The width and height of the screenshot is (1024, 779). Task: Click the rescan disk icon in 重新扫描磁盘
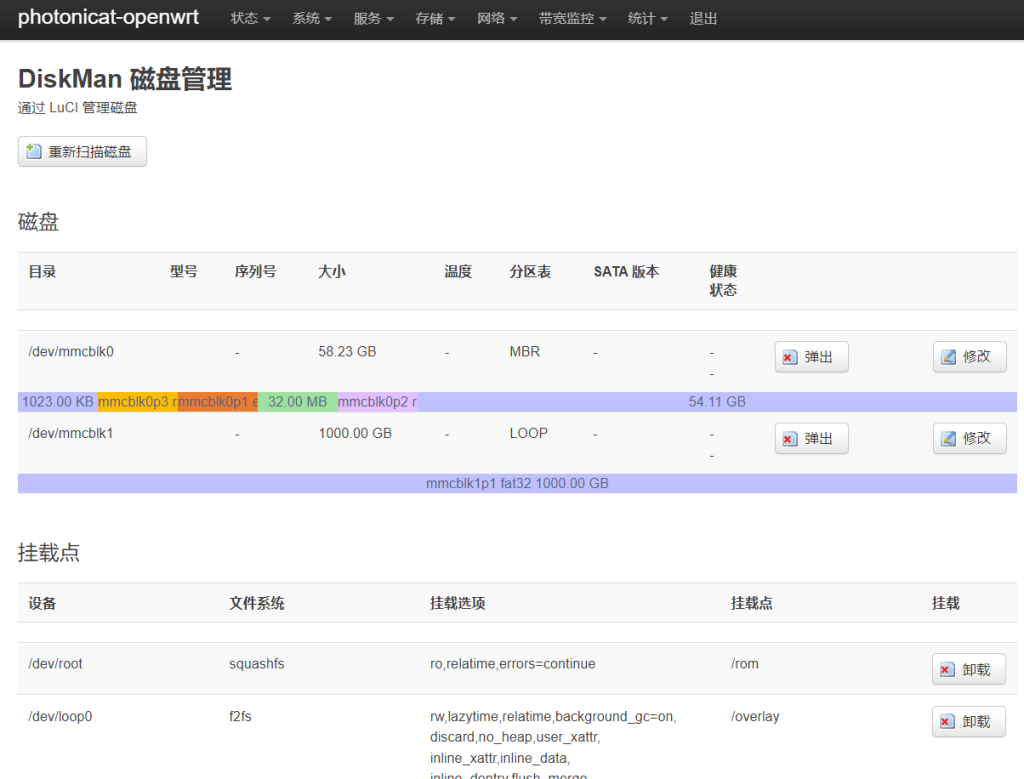click(34, 152)
